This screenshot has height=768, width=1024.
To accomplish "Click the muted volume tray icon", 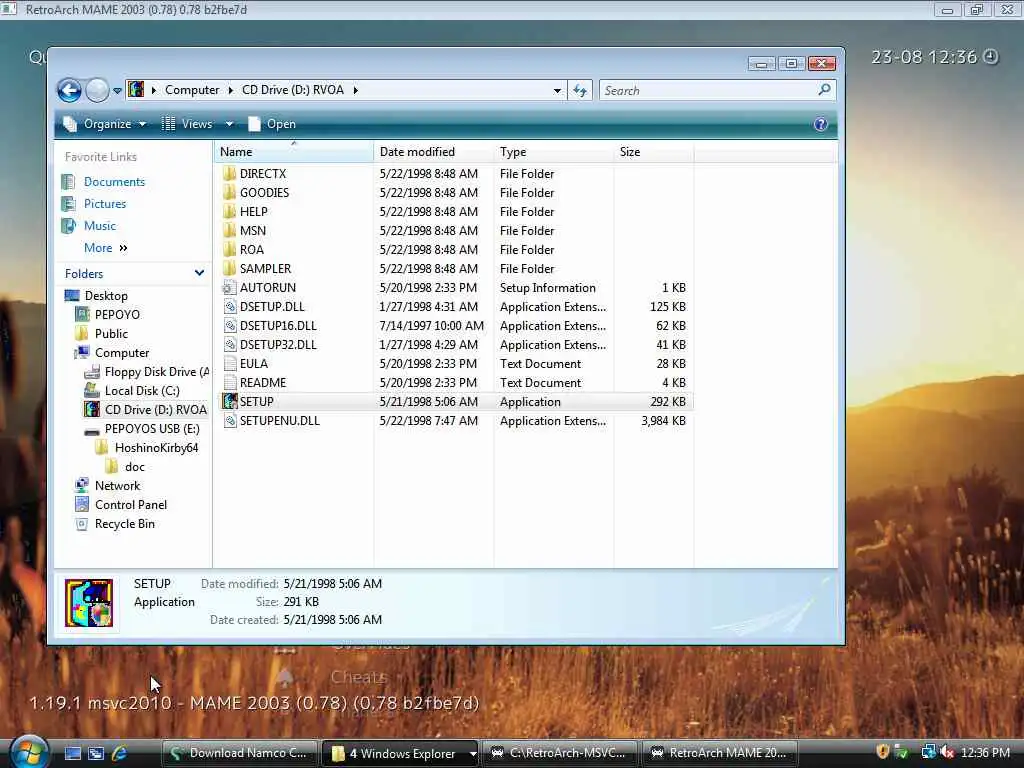I will (x=948, y=753).
